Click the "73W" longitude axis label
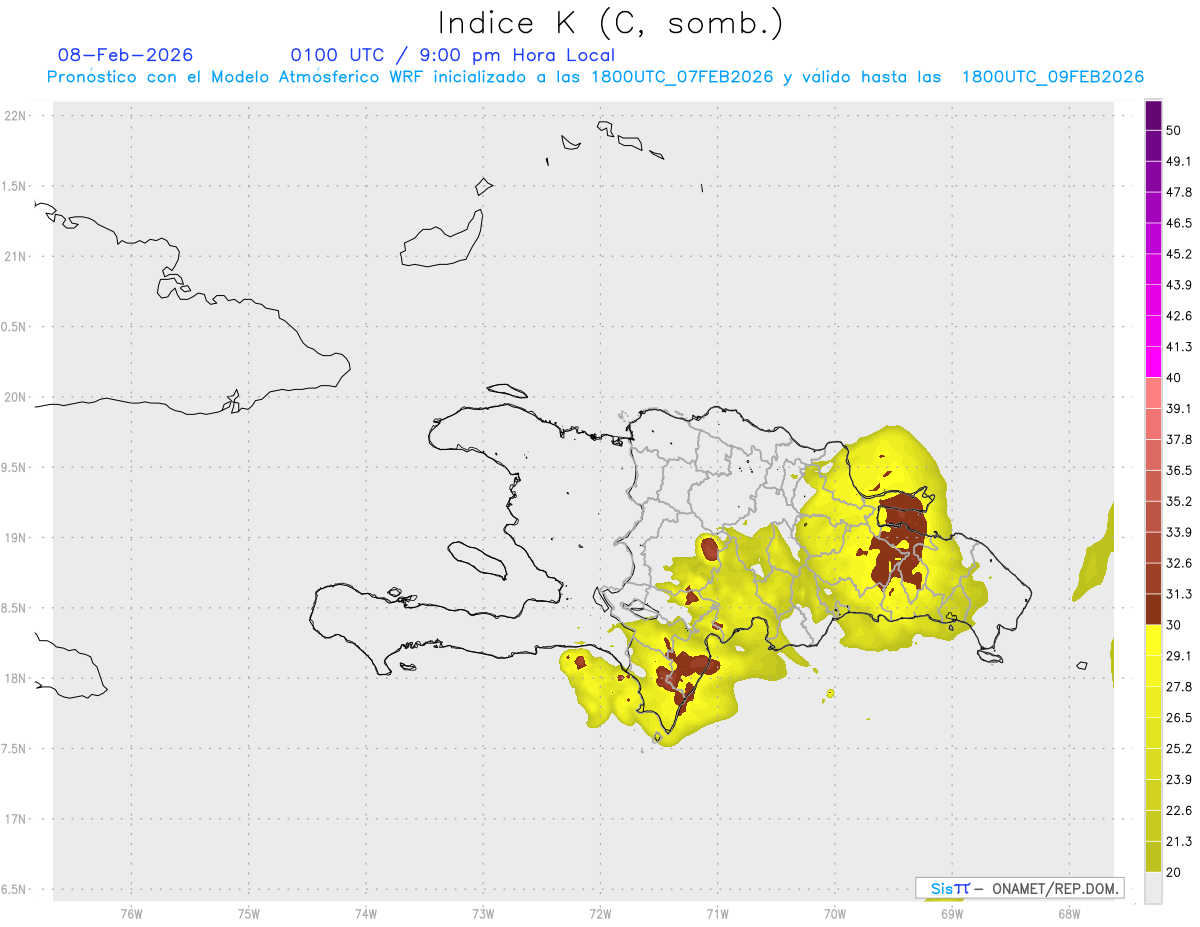This screenshot has width=1200, height=927. 483,913
